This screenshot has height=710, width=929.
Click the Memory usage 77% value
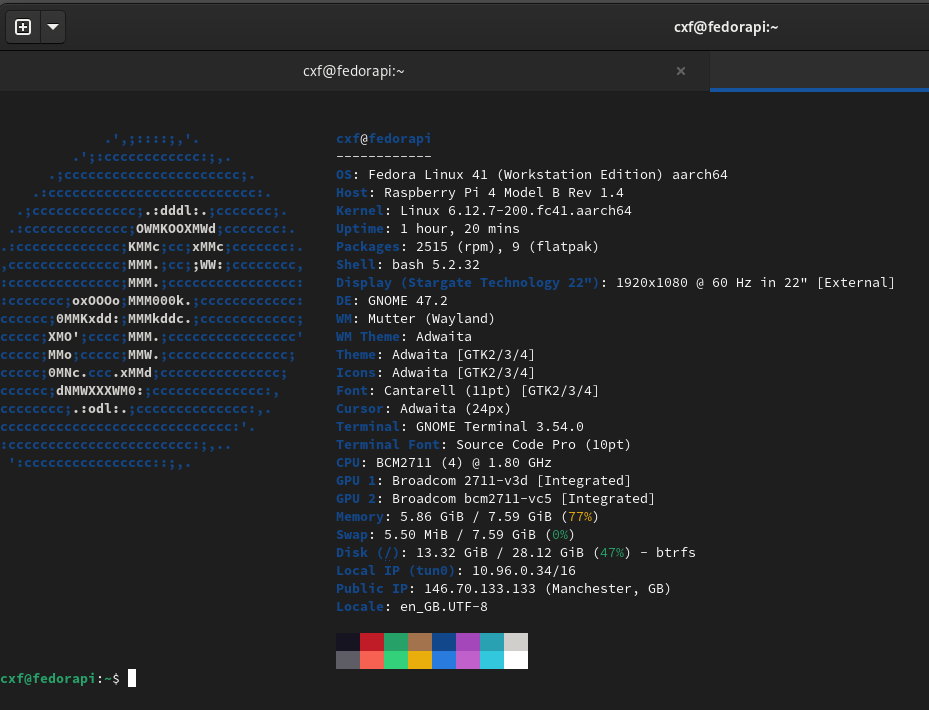pyautogui.click(x=580, y=517)
